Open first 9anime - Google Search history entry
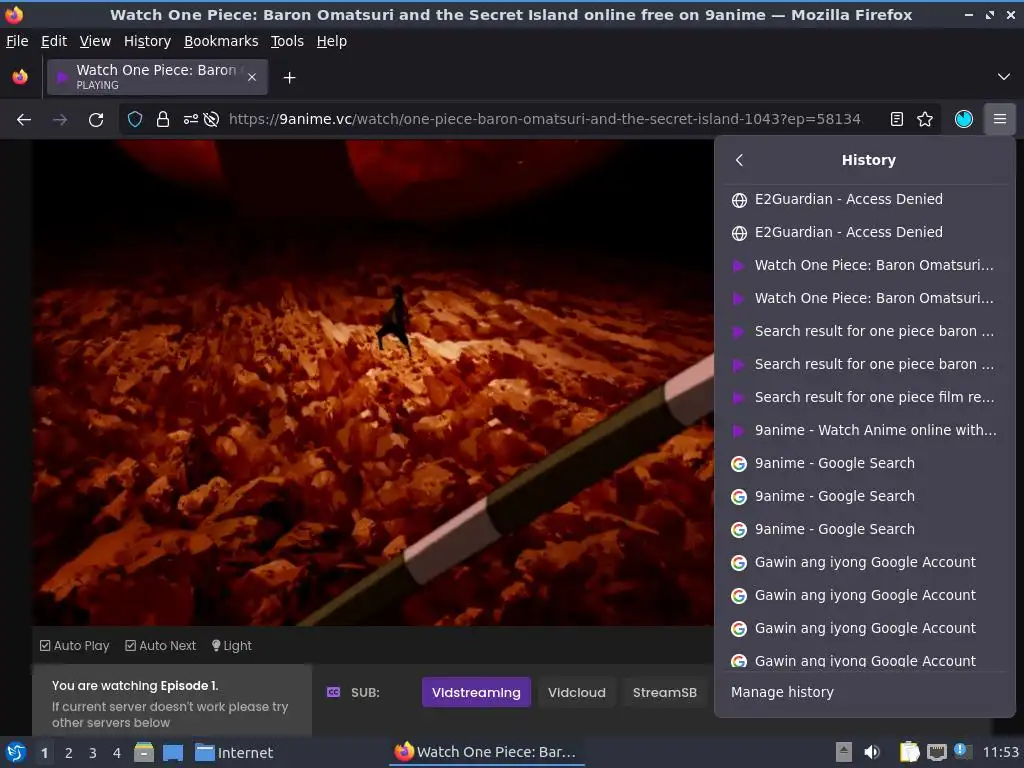 865,464
